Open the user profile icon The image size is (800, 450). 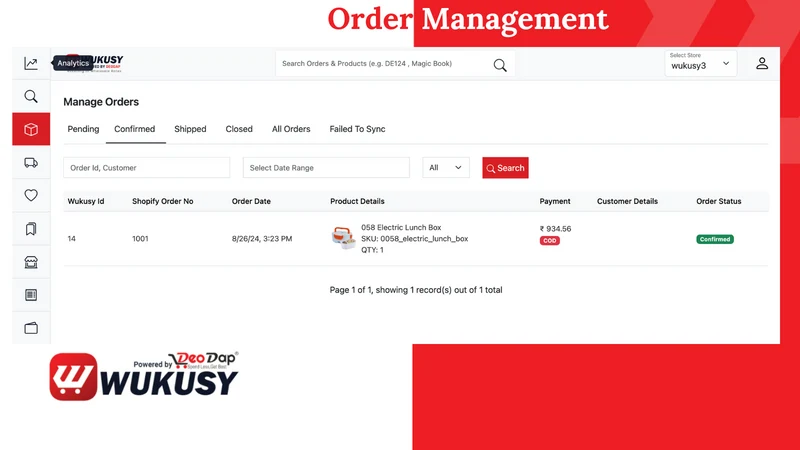(x=762, y=63)
